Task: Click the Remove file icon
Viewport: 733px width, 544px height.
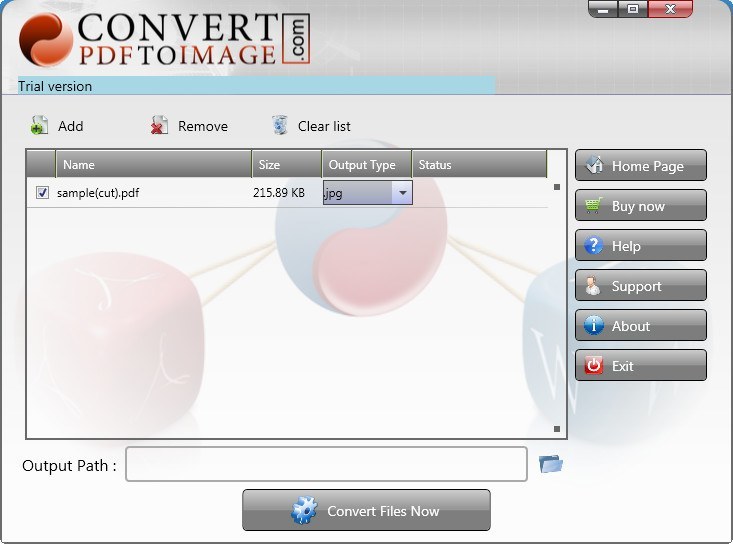Action: [159, 125]
